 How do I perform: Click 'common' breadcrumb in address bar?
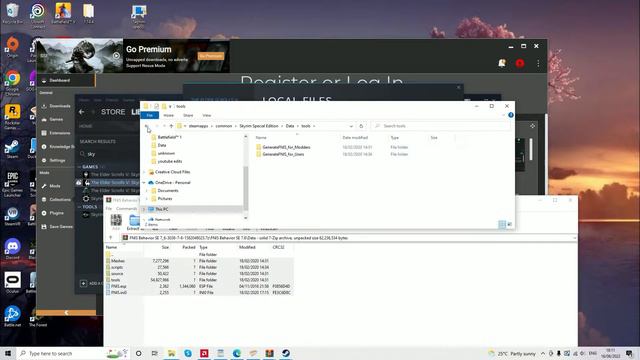coord(224,126)
